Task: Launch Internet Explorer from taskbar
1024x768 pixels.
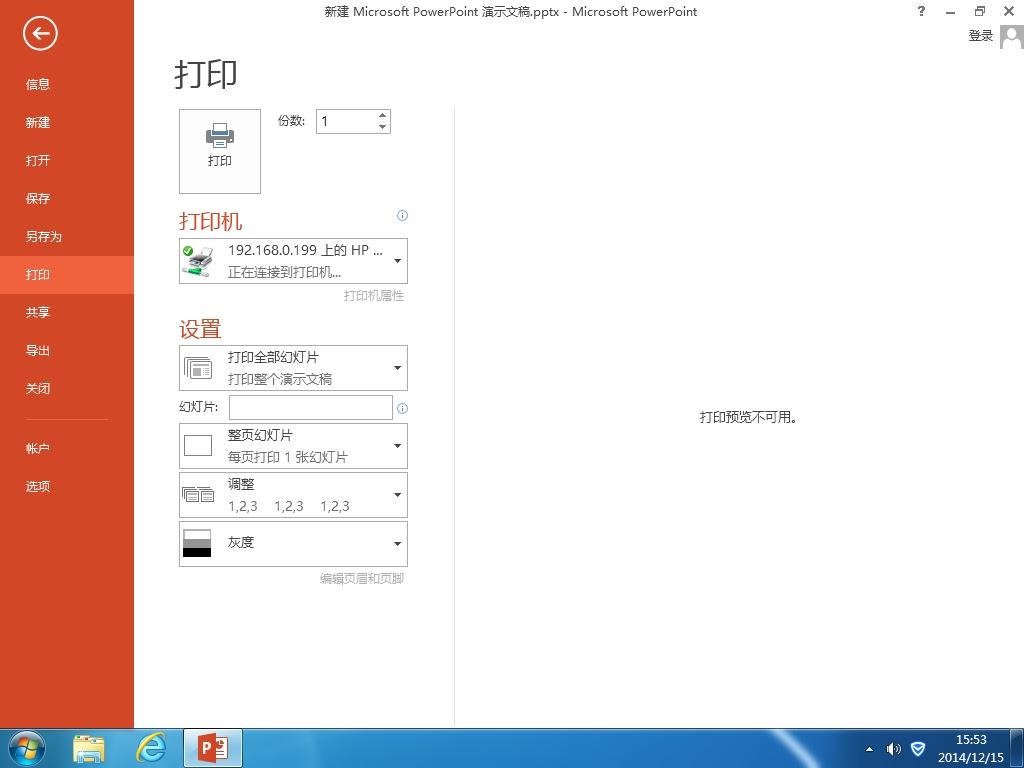Action: point(151,748)
